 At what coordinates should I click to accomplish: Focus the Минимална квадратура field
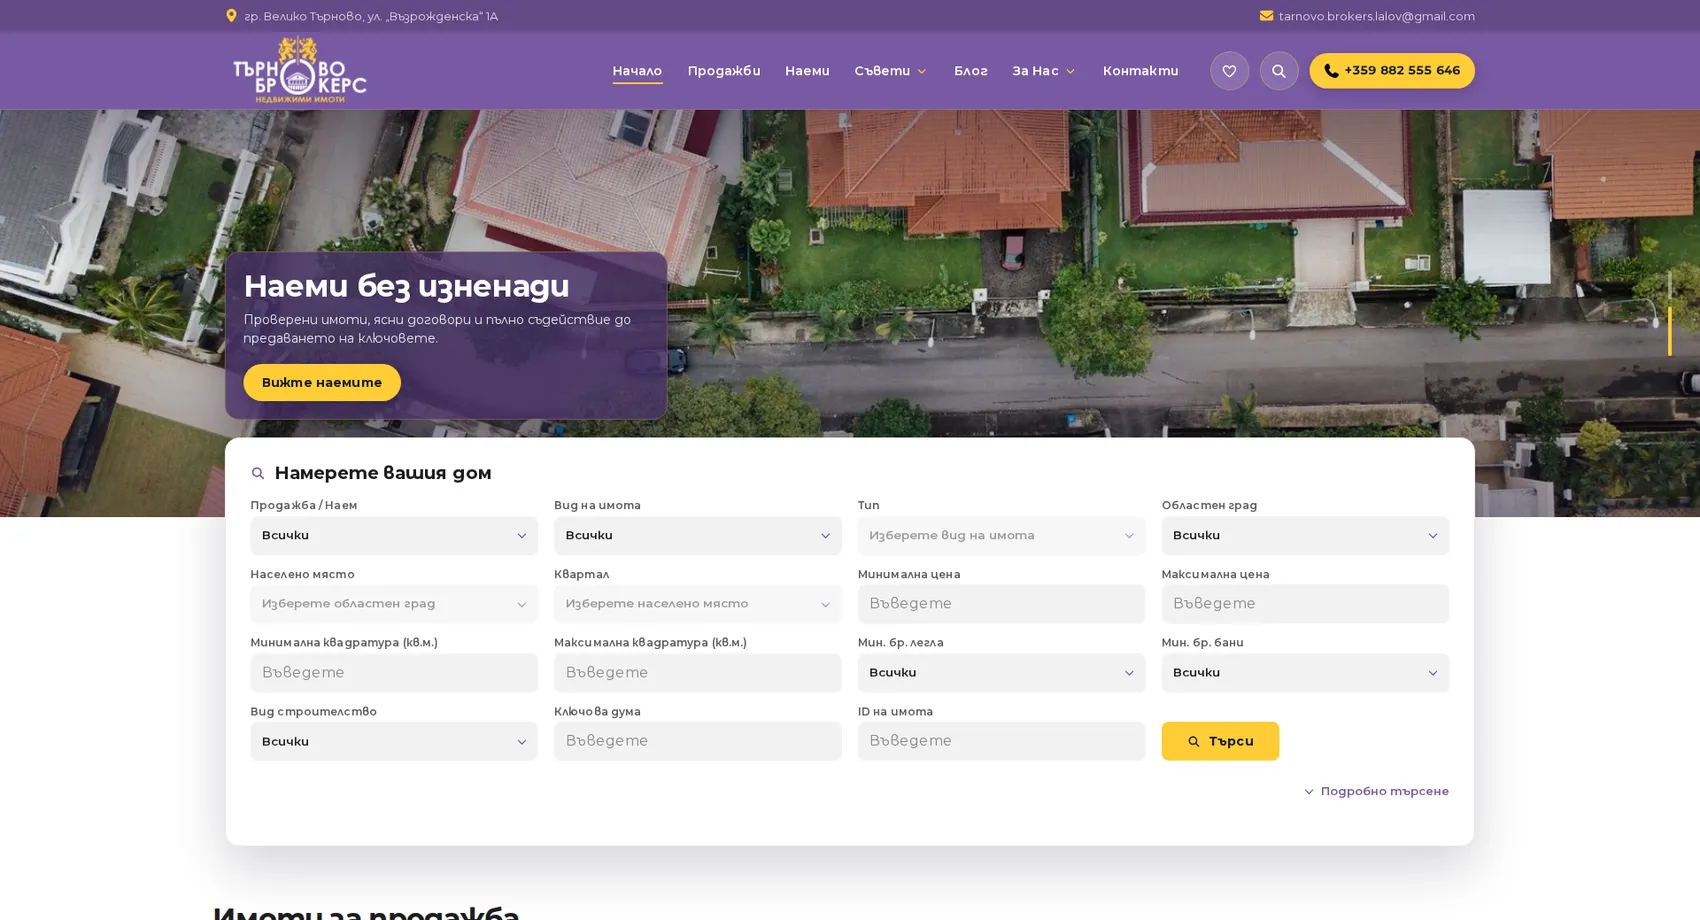(393, 673)
